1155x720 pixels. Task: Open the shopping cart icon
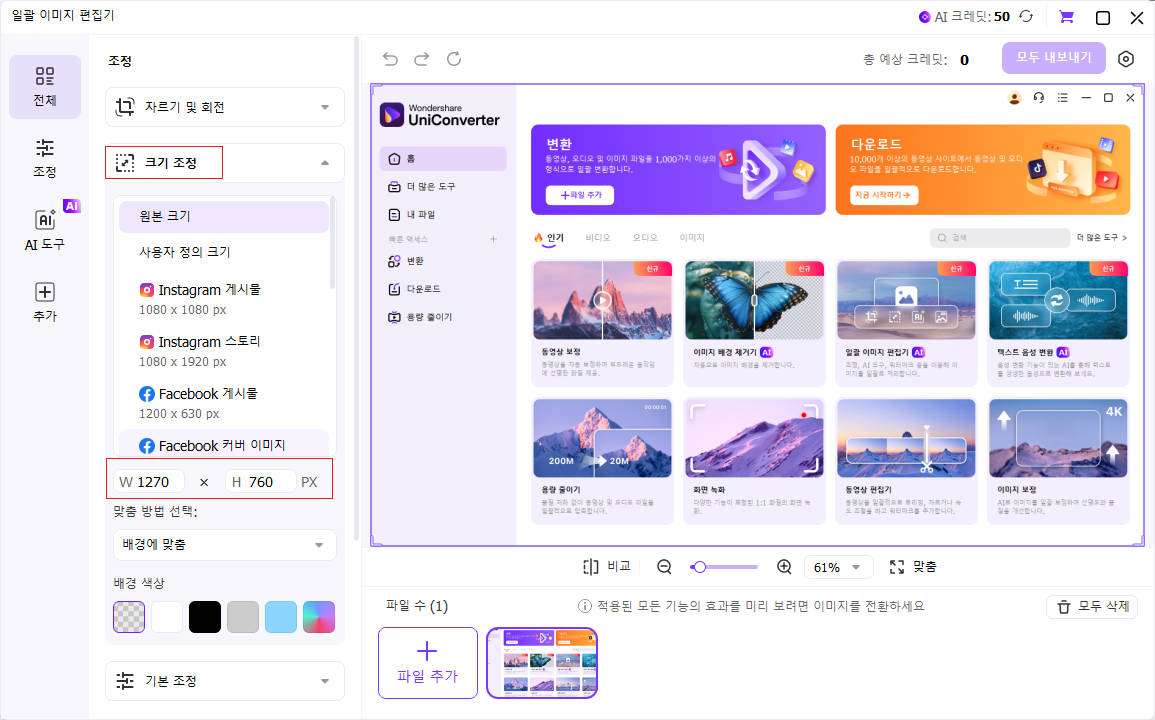click(1067, 17)
